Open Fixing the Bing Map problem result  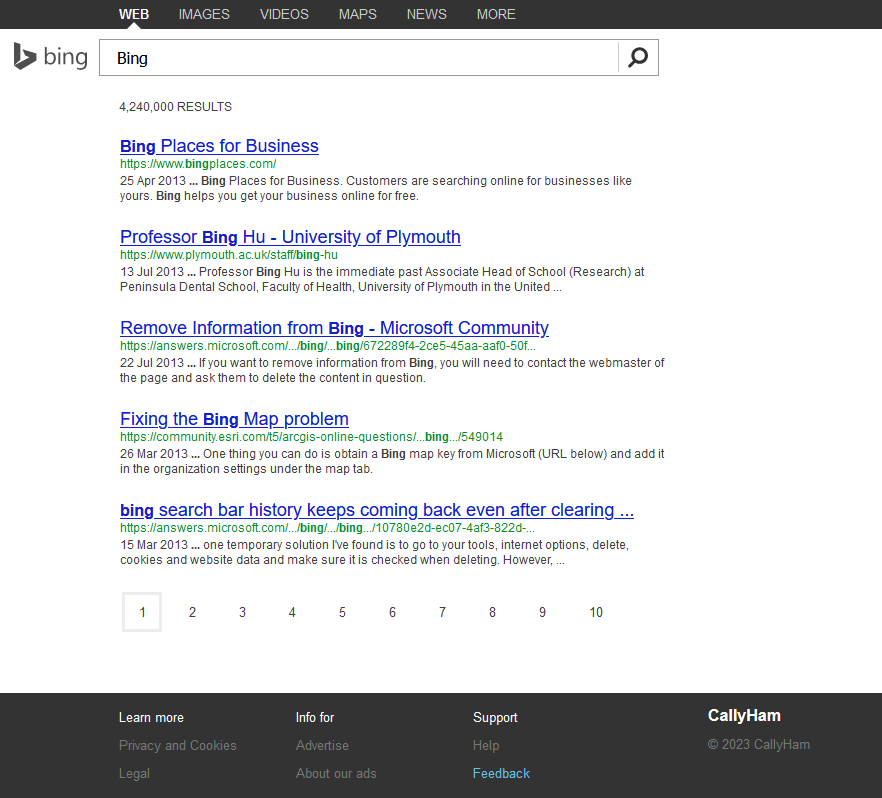(234, 419)
